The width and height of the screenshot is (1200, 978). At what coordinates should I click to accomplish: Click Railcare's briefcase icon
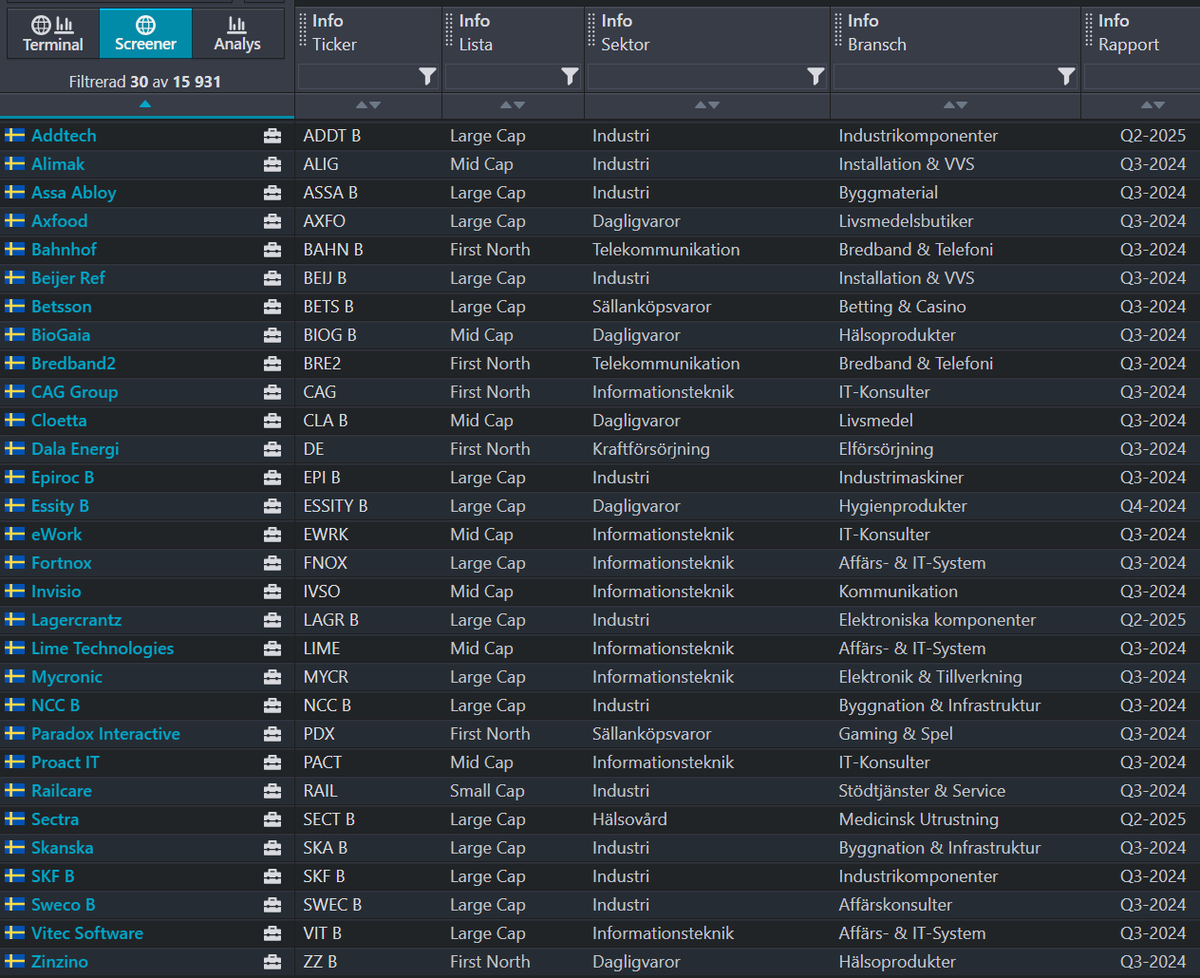272,791
